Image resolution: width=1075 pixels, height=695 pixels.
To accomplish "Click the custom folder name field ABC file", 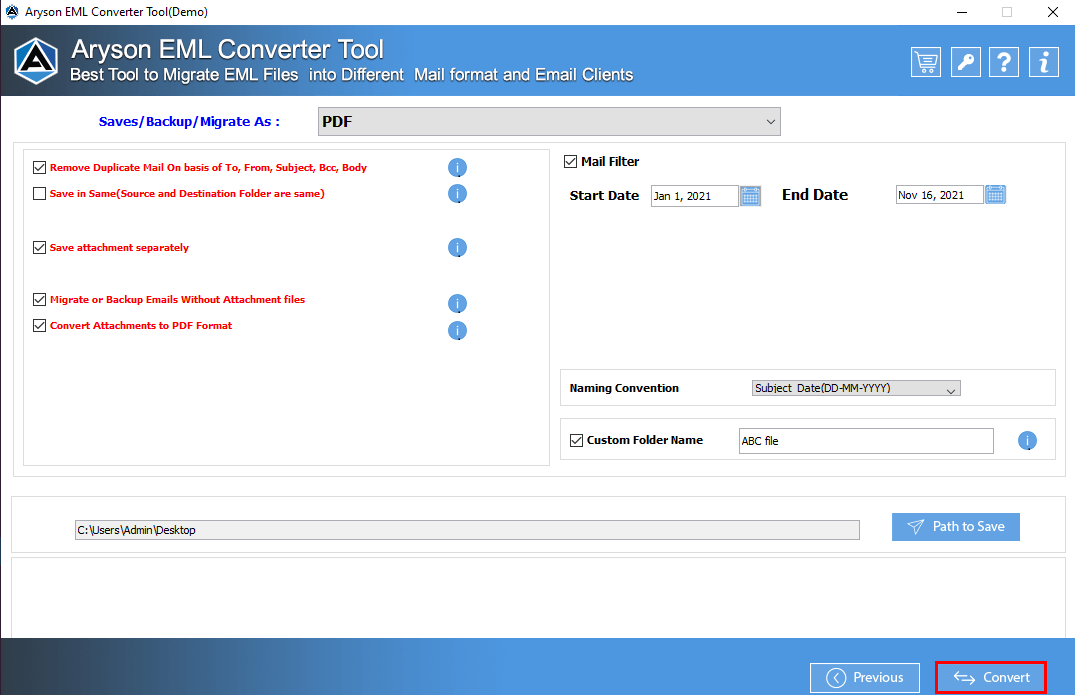I will (866, 441).
